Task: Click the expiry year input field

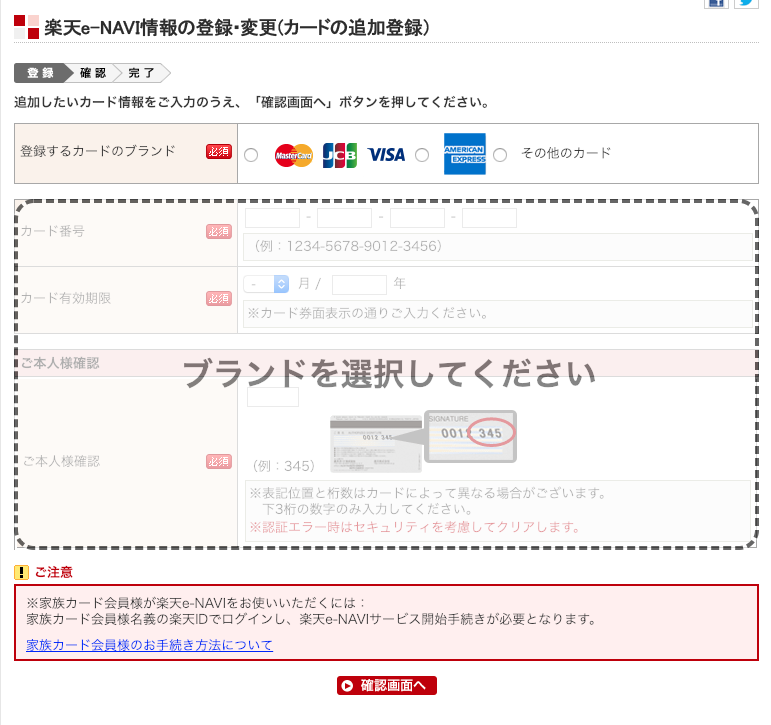Action: (359, 284)
